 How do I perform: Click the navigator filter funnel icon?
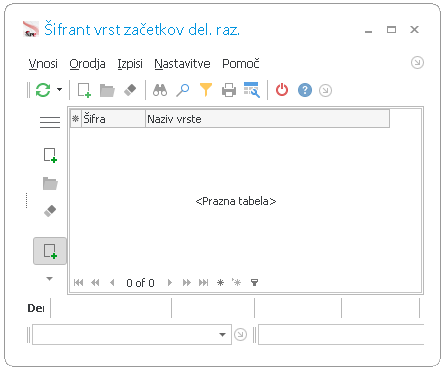pyautogui.click(x=254, y=283)
